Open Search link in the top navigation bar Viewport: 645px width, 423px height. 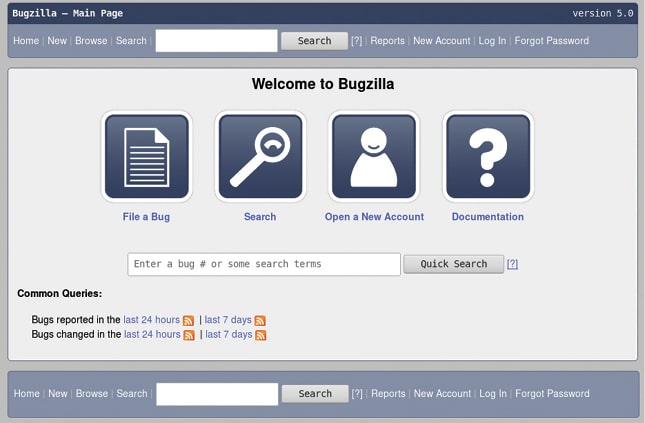click(131, 41)
